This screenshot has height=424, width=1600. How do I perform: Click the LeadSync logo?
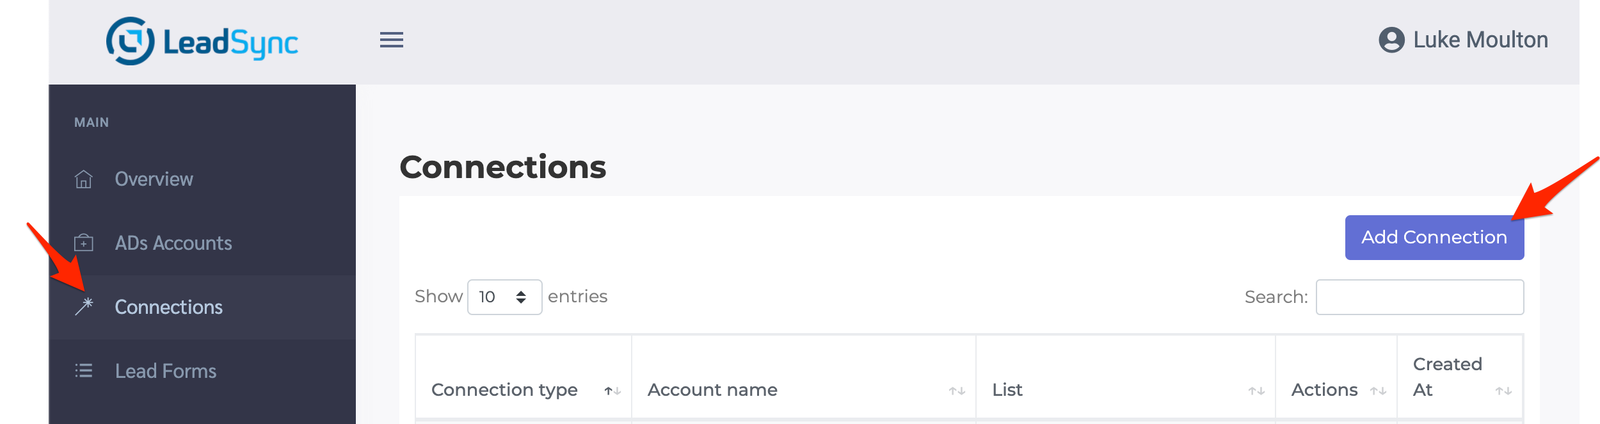coord(202,41)
